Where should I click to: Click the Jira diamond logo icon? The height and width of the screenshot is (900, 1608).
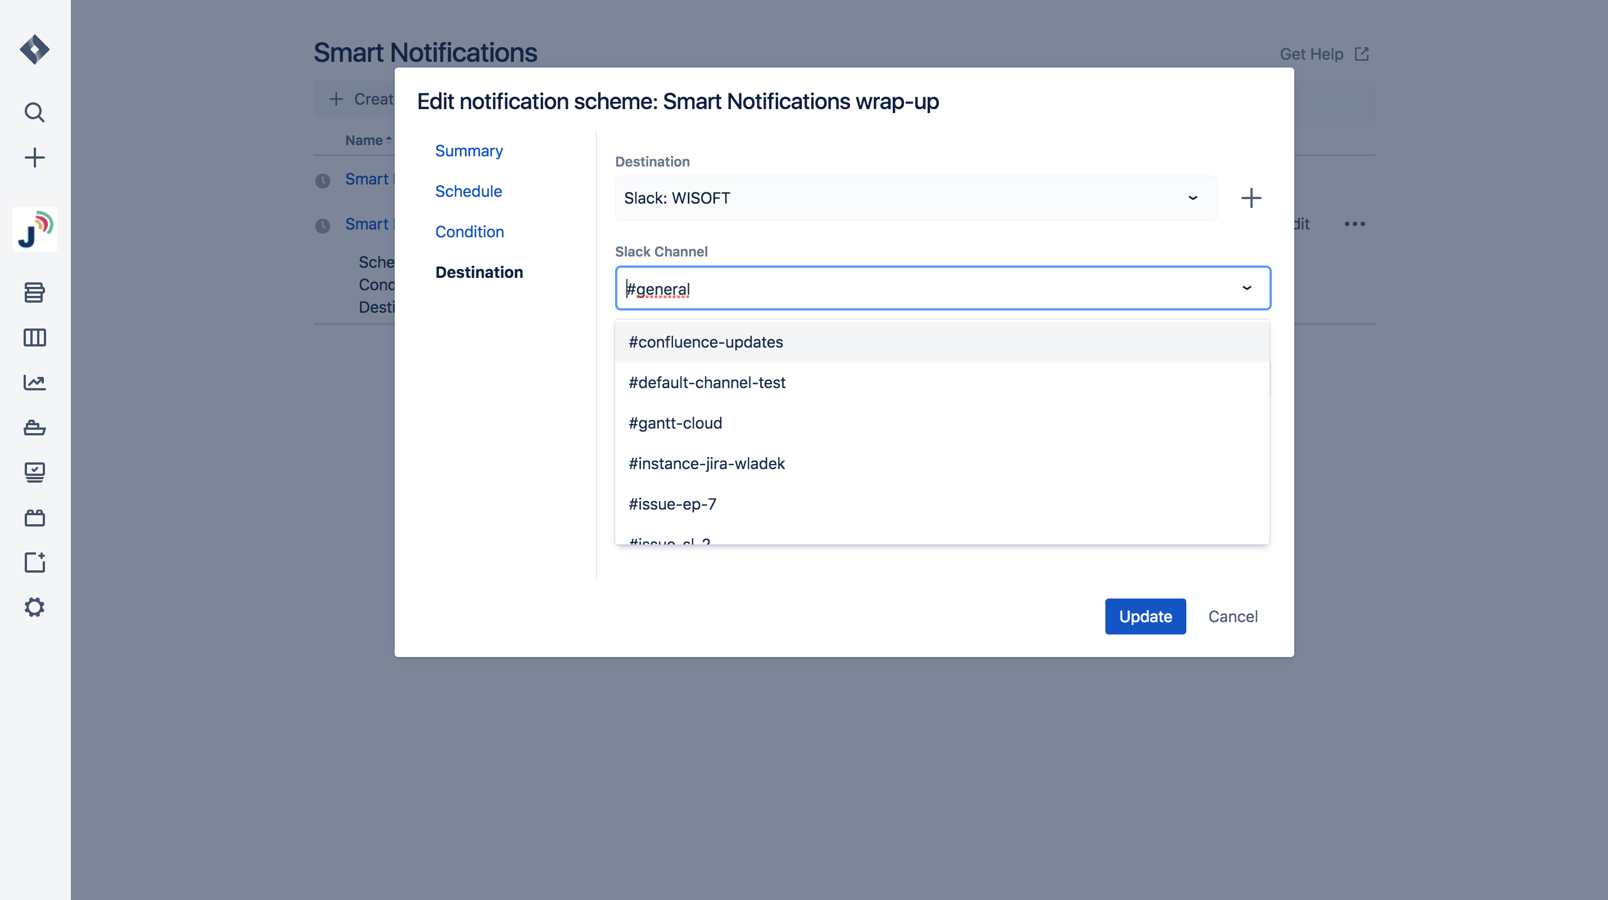pyautogui.click(x=35, y=49)
